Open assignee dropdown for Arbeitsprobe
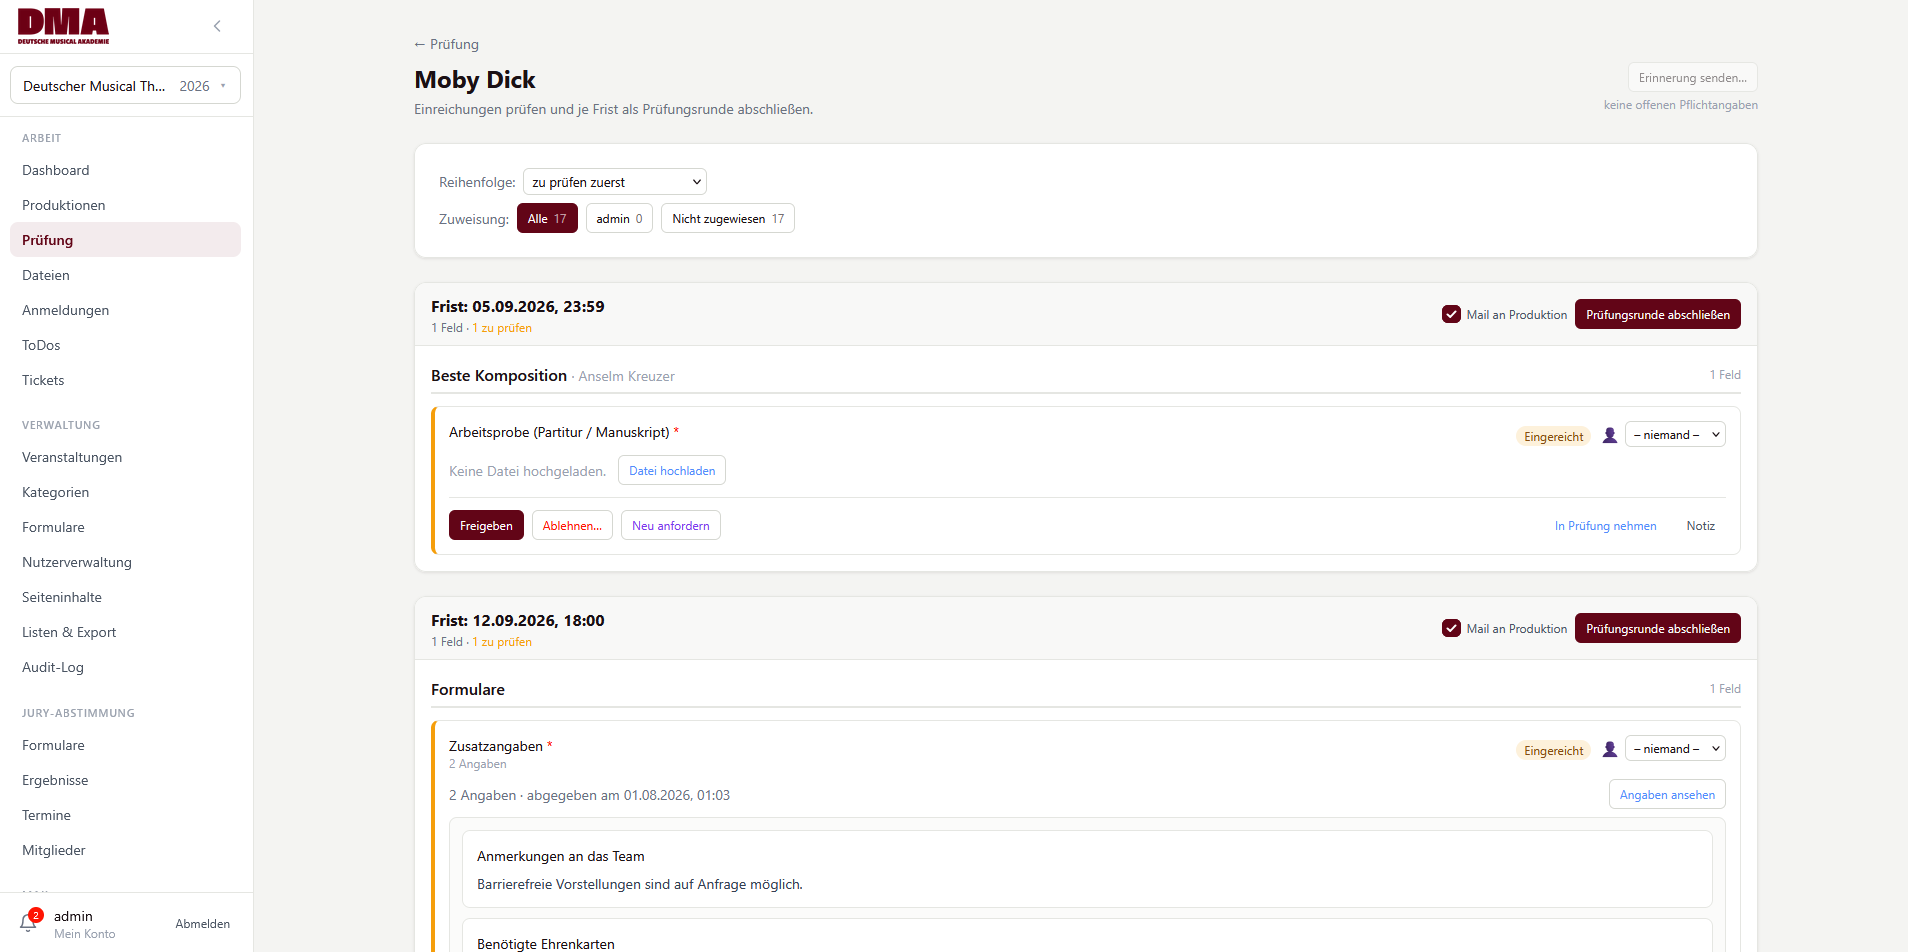Viewport: 1908px width, 952px height. point(1675,435)
